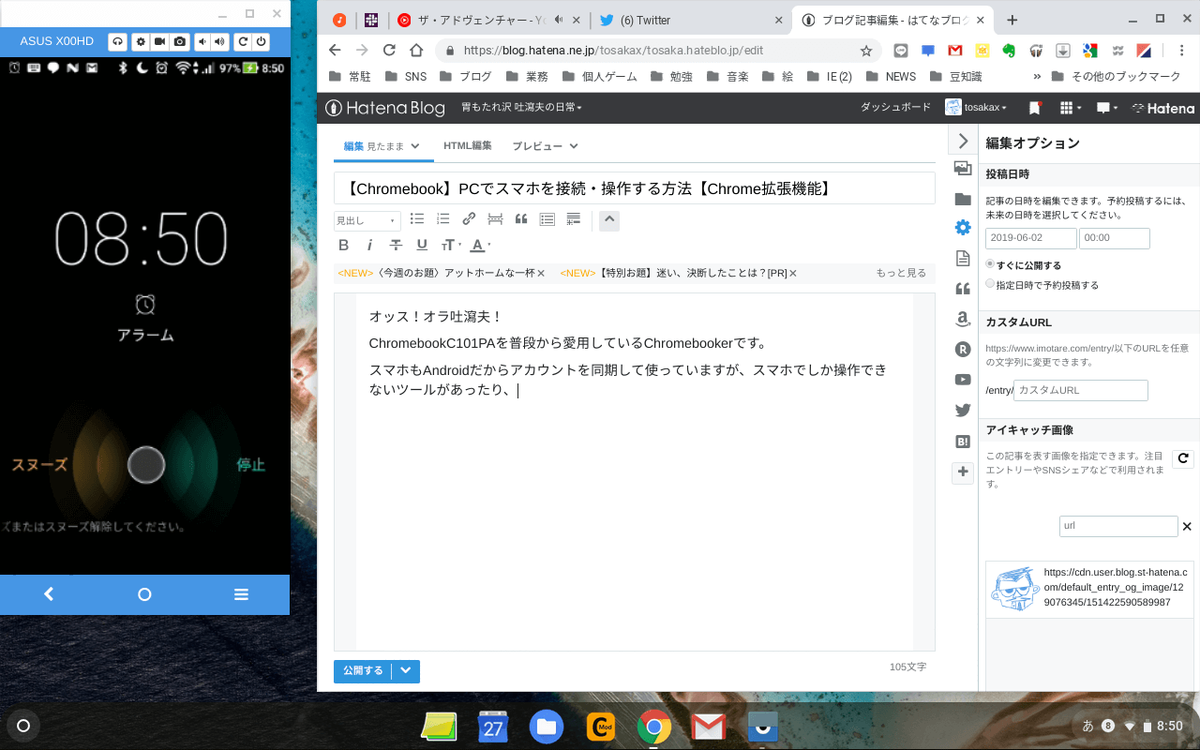Click the post date field 2019-06-02
This screenshot has height=750, width=1200.
tap(1030, 238)
